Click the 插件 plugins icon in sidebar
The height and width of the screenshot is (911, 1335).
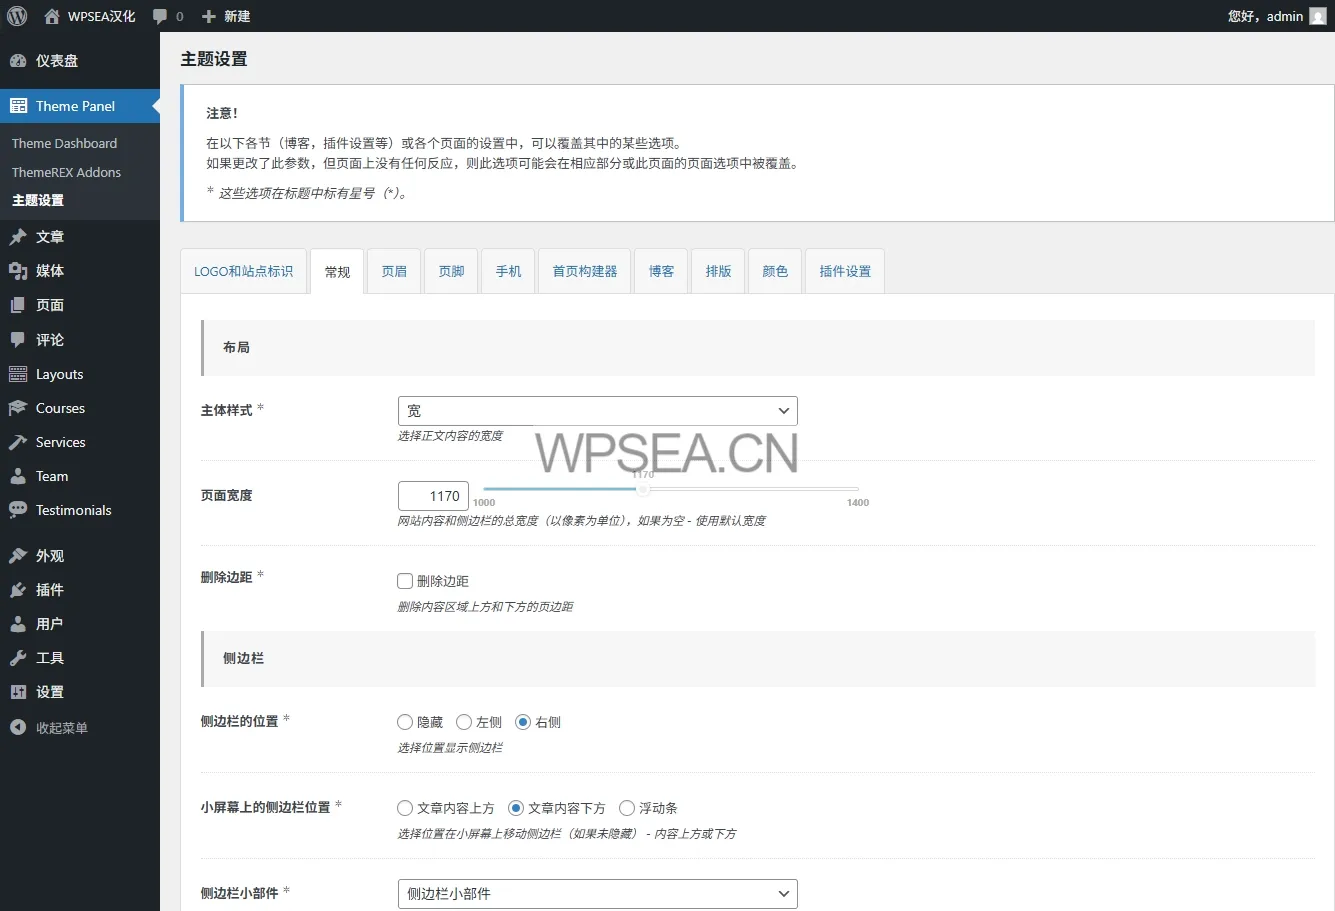(x=18, y=590)
